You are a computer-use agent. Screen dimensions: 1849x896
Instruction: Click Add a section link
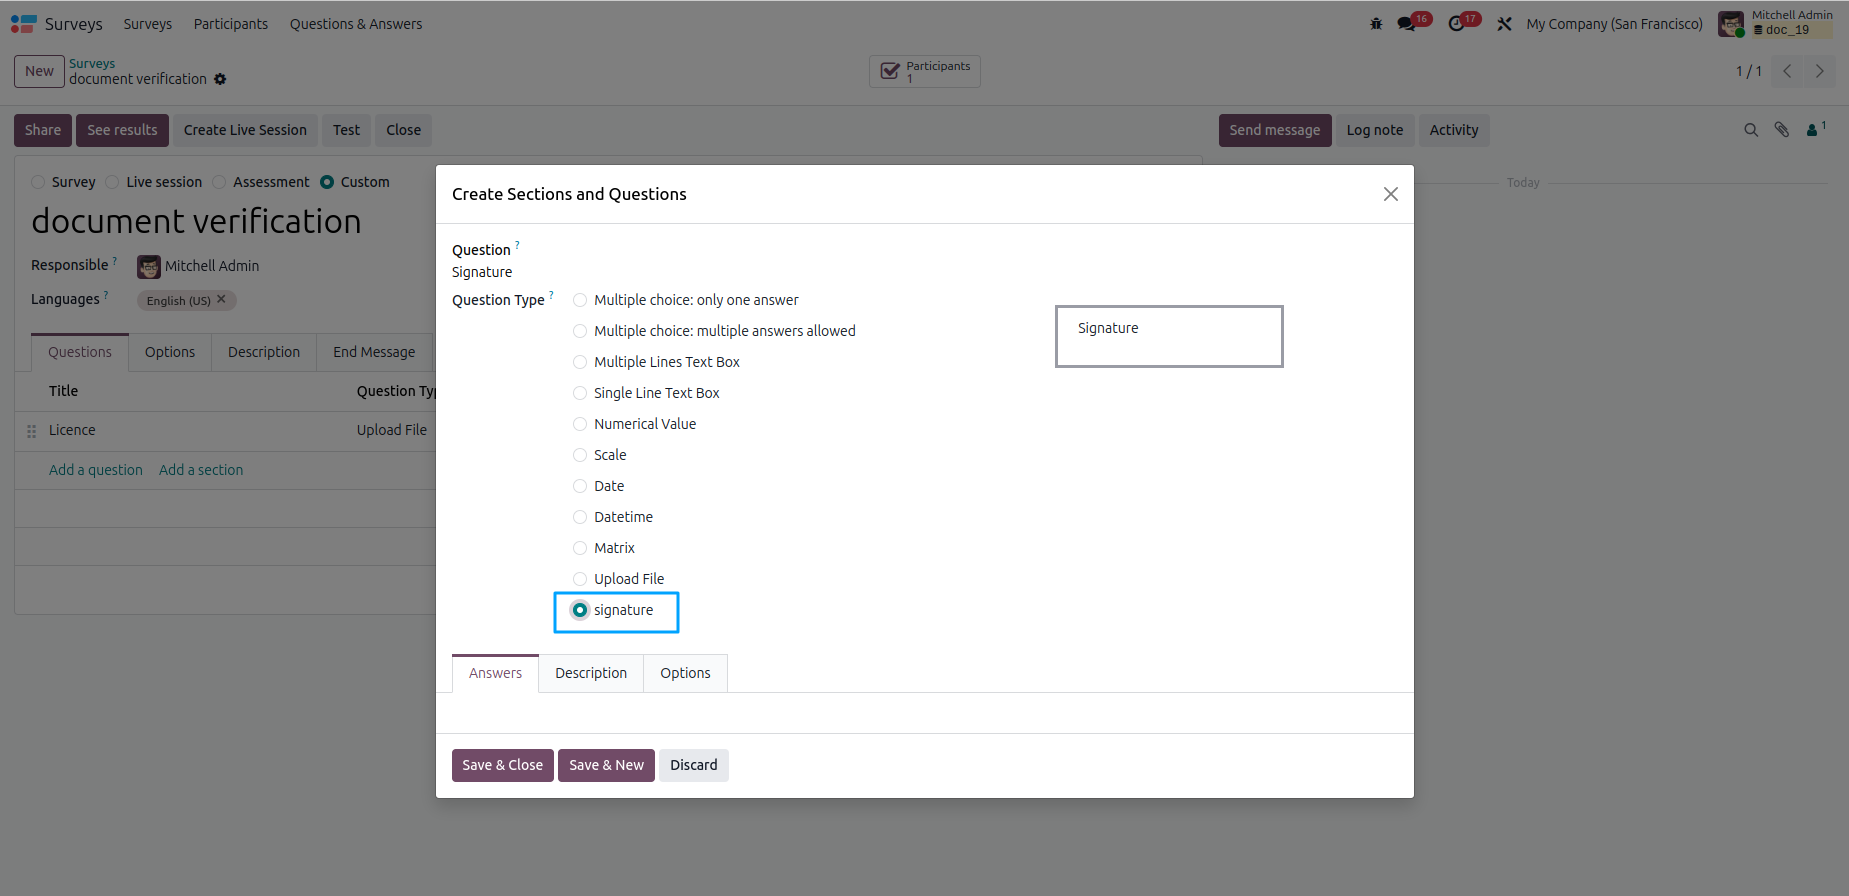(201, 470)
